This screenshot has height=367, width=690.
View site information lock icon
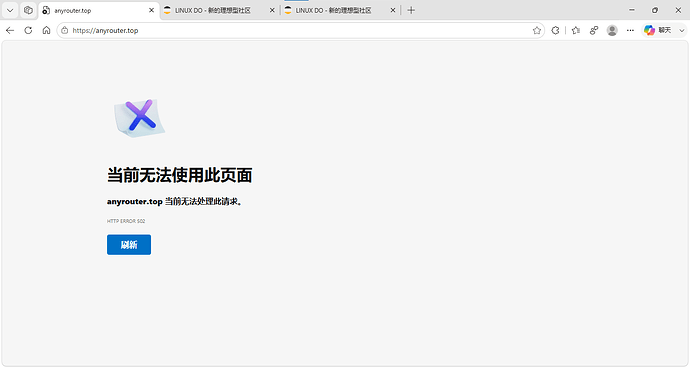pos(65,30)
